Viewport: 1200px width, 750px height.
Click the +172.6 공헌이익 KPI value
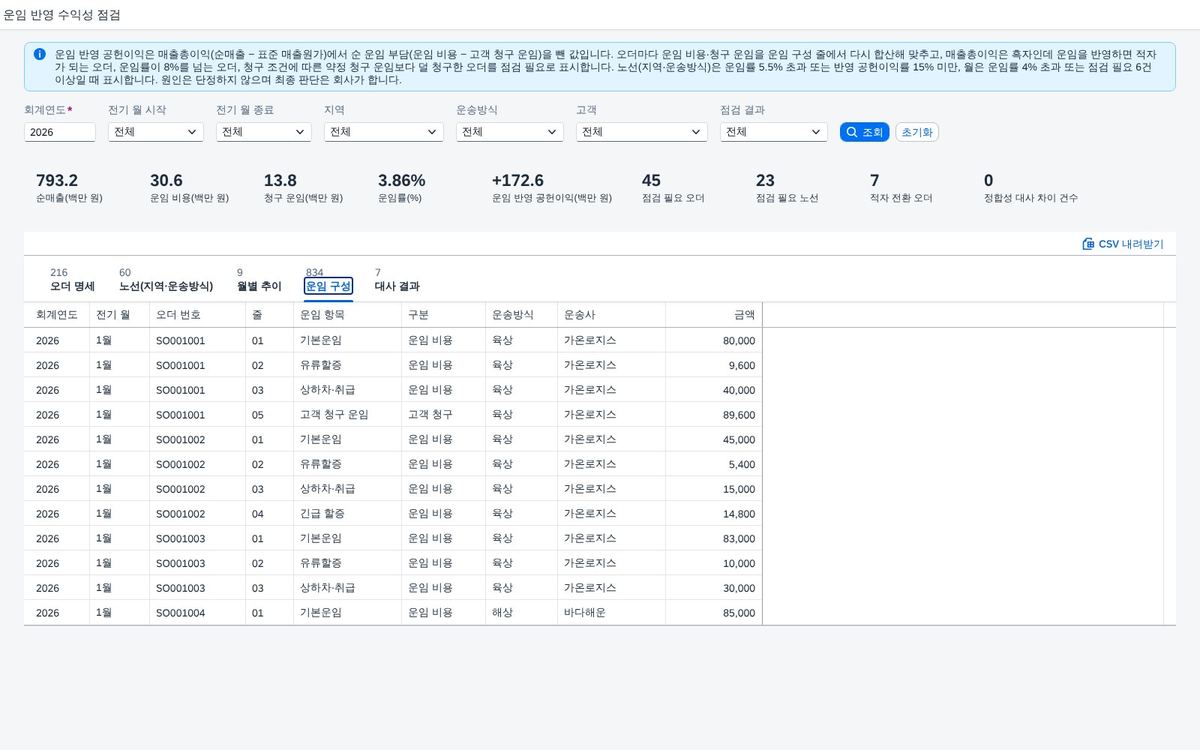pyautogui.click(x=518, y=180)
